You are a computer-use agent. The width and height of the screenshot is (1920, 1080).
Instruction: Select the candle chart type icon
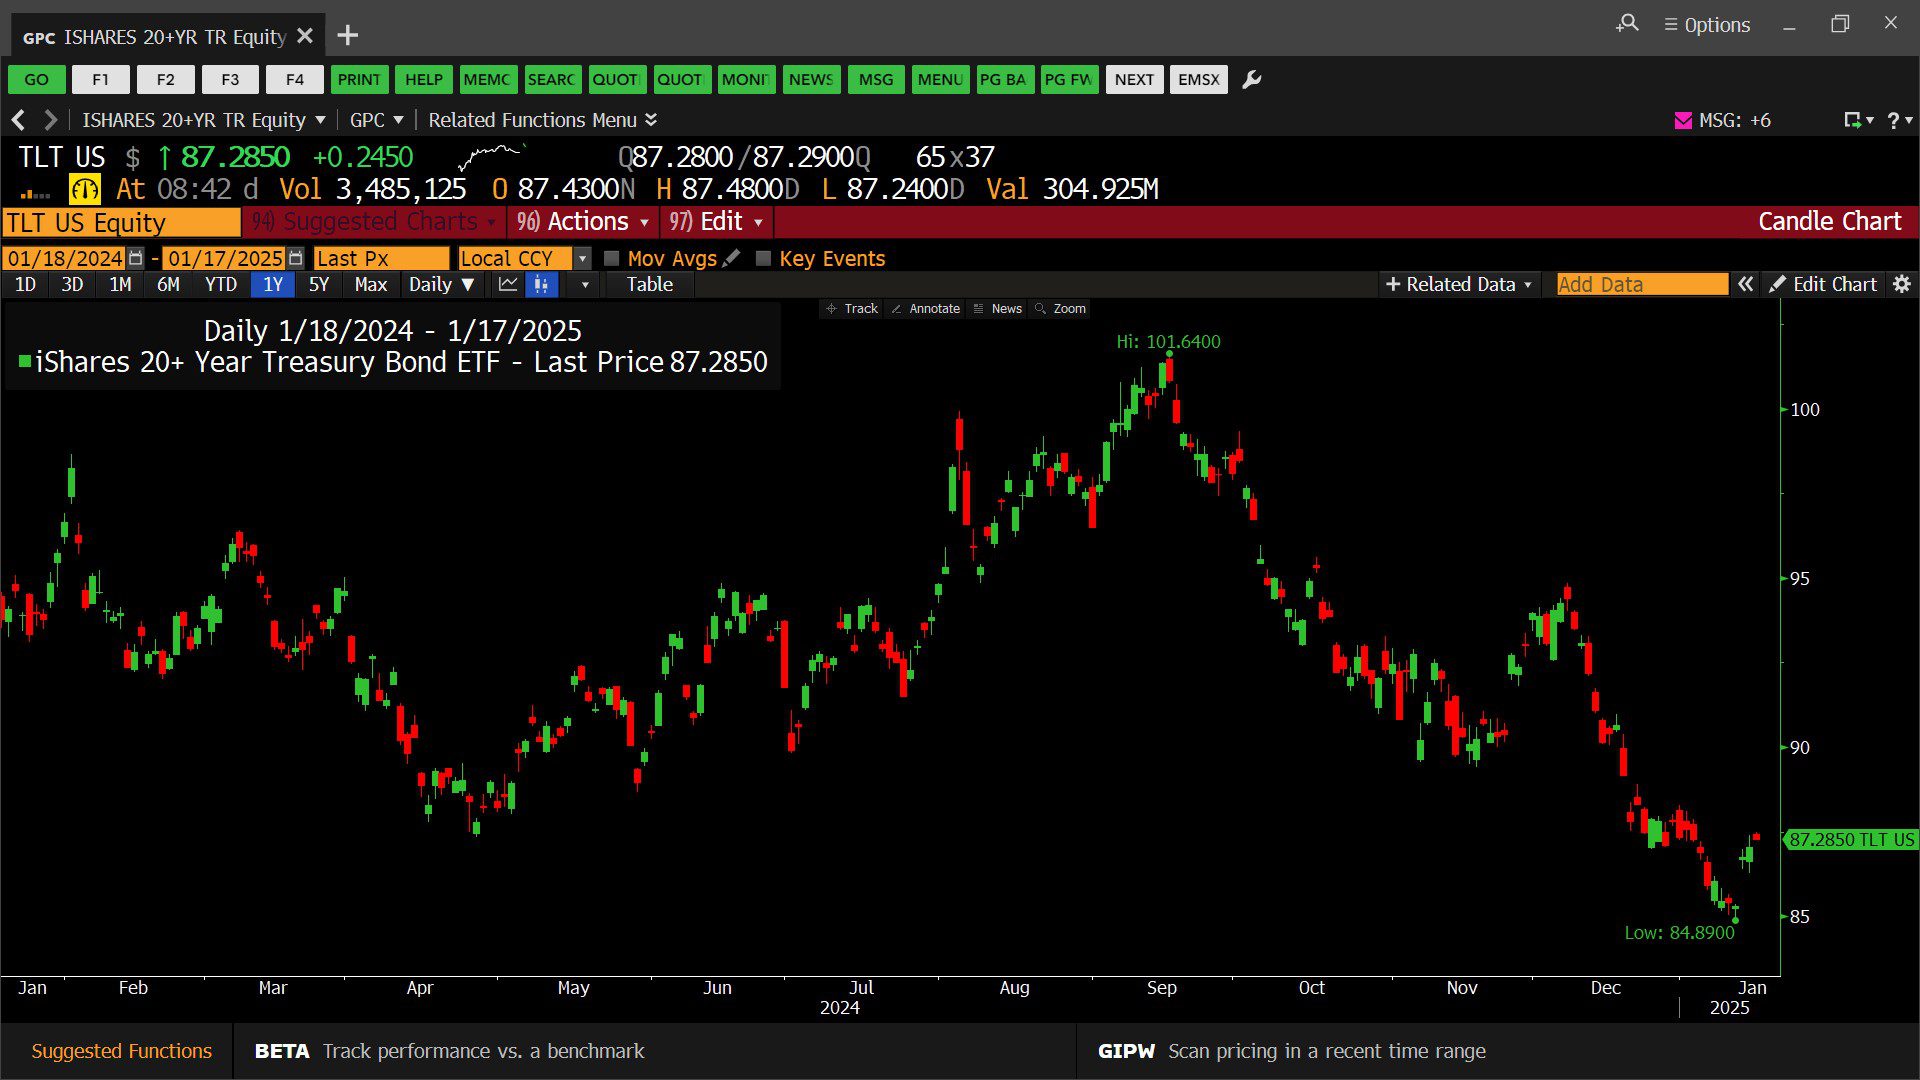pyautogui.click(x=541, y=285)
